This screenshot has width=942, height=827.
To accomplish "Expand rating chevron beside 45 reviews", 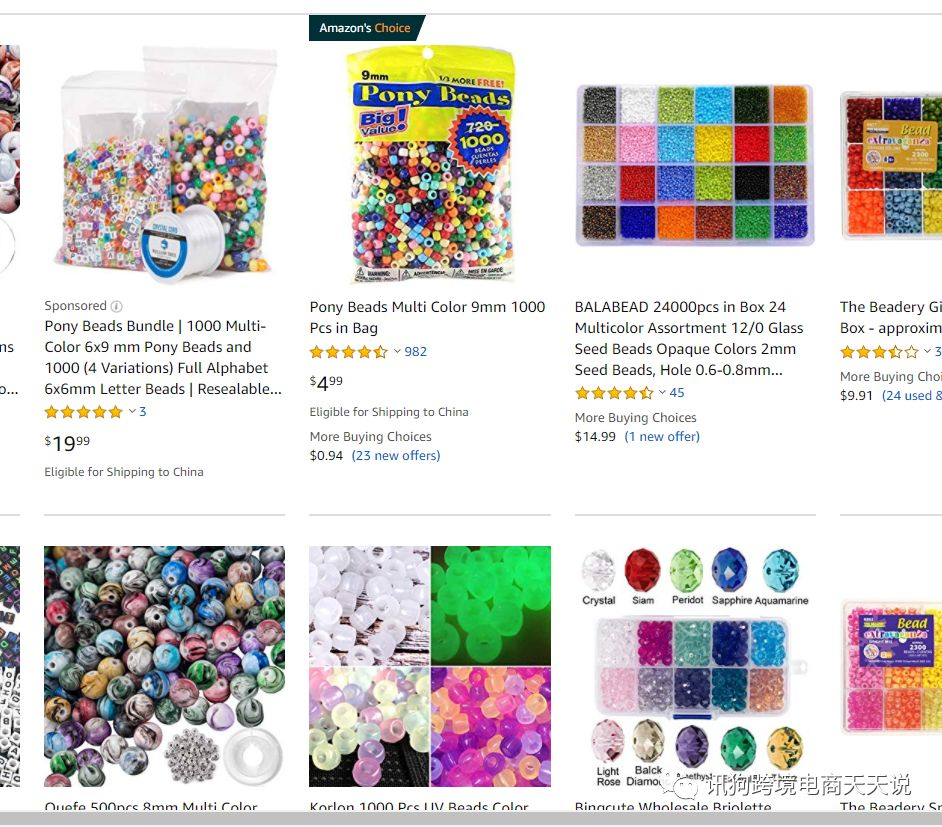I will [x=662, y=392].
